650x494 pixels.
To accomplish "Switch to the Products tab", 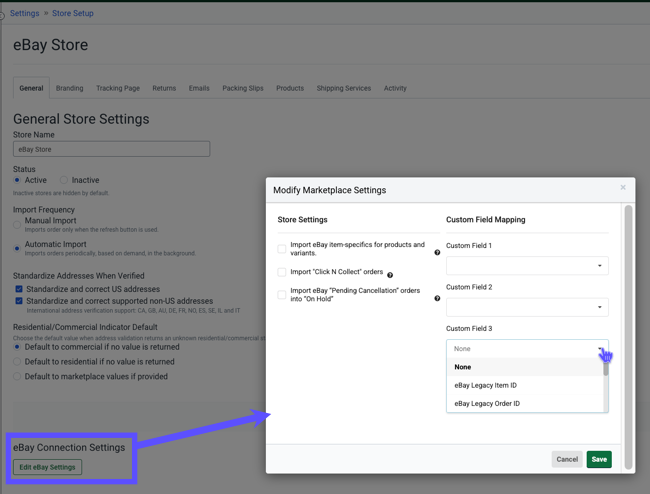I will point(290,88).
